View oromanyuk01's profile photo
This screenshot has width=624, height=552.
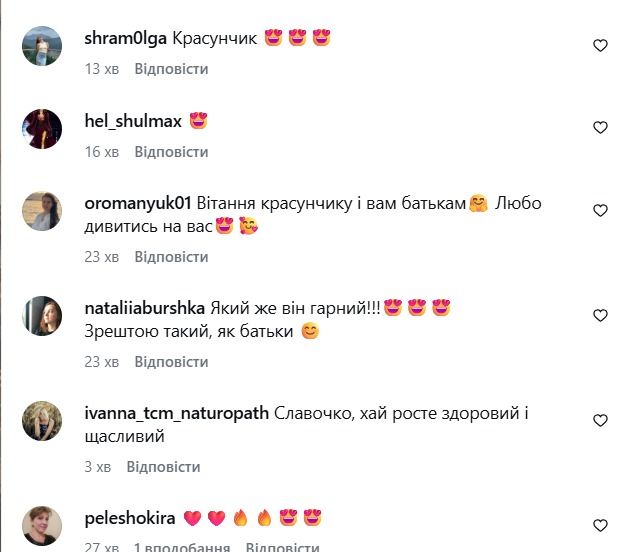42,211
